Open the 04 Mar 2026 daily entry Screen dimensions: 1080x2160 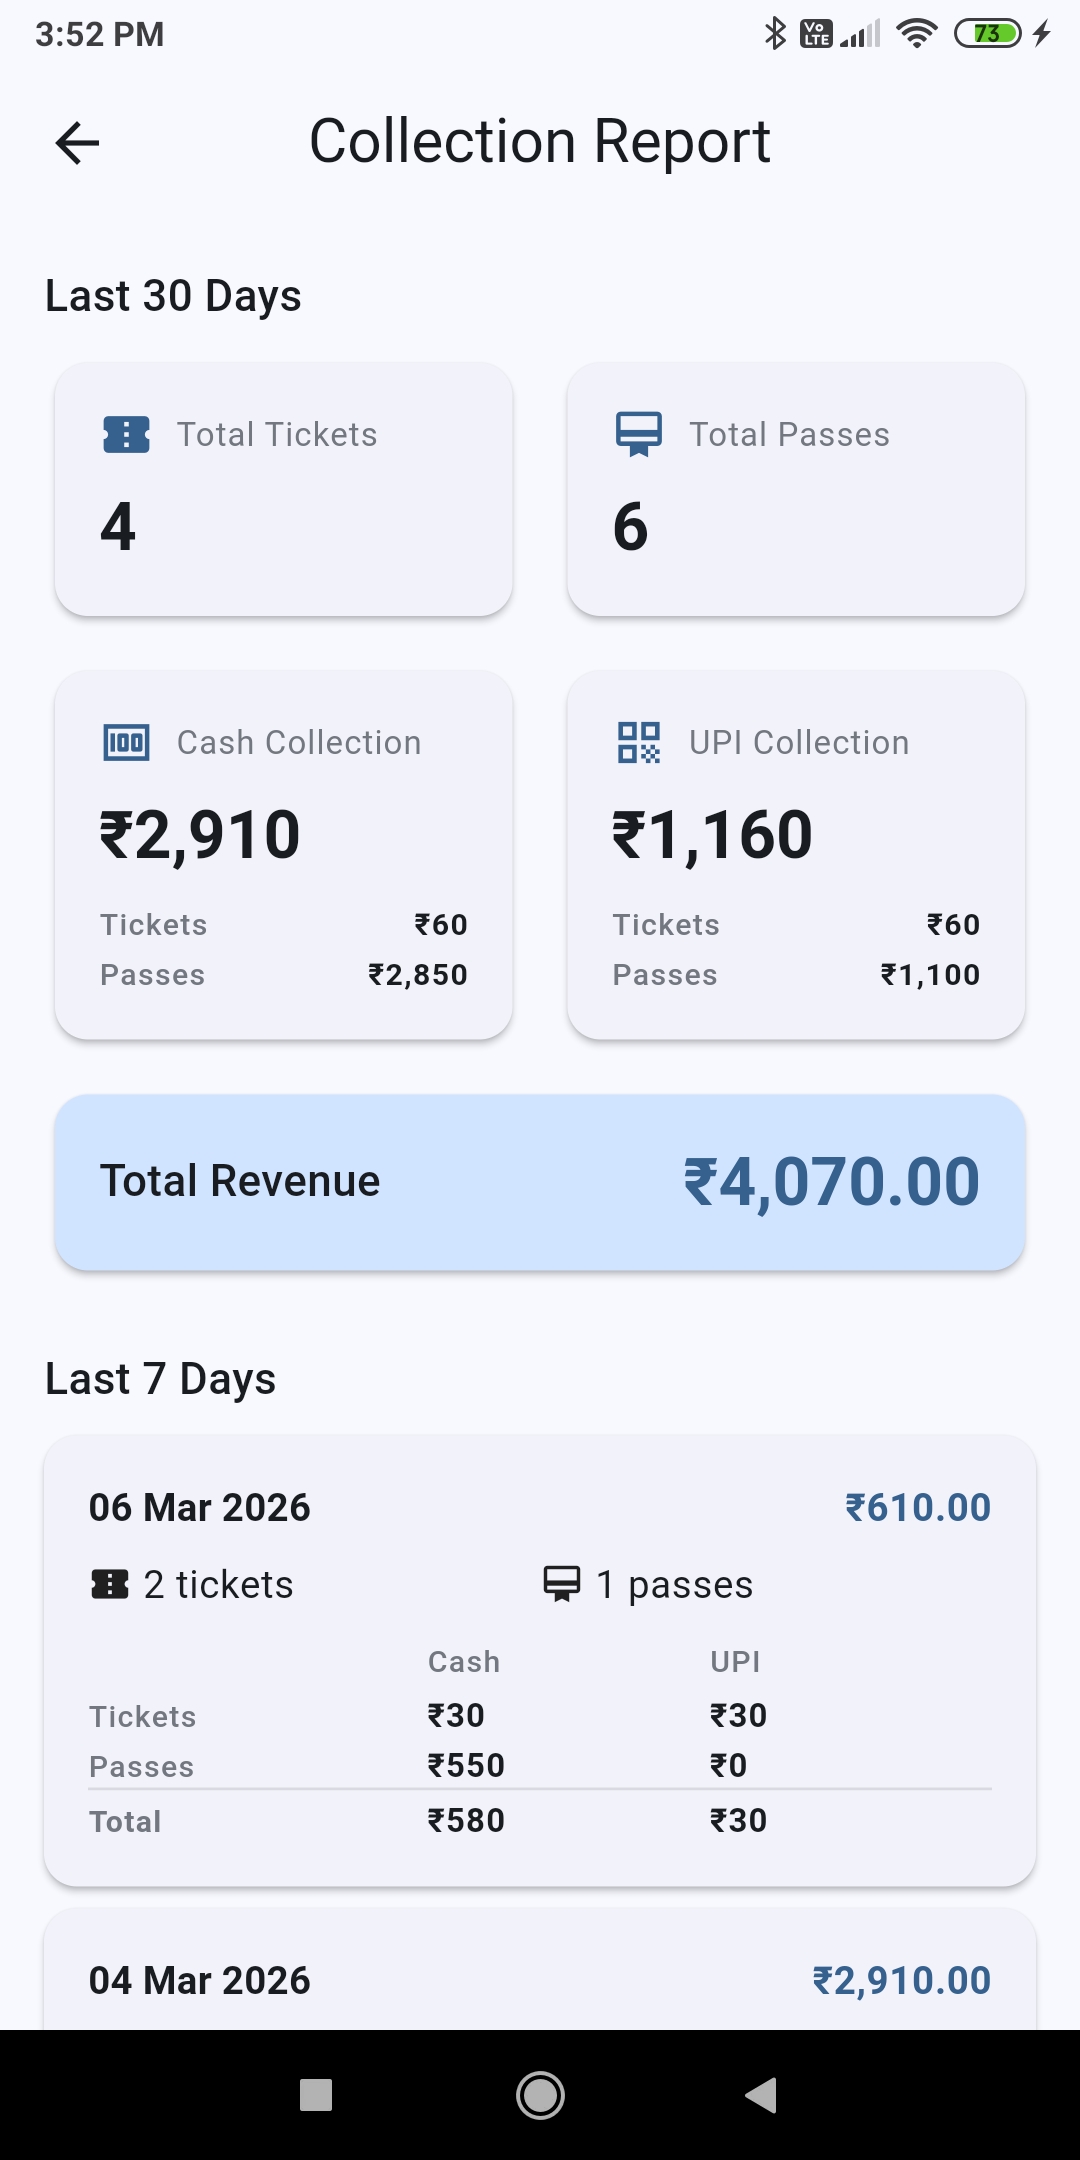pyautogui.click(x=540, y=1975)
